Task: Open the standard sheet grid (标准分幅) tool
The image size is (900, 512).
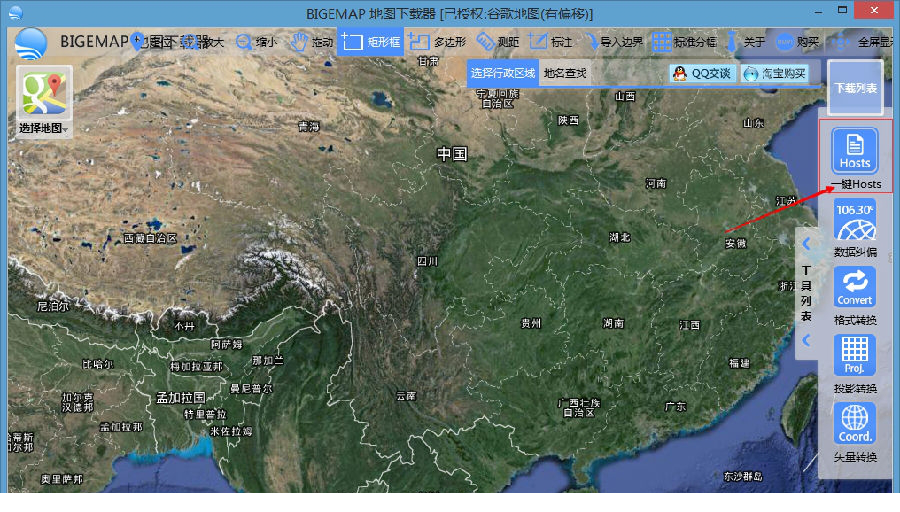Action: click(685, 42)
